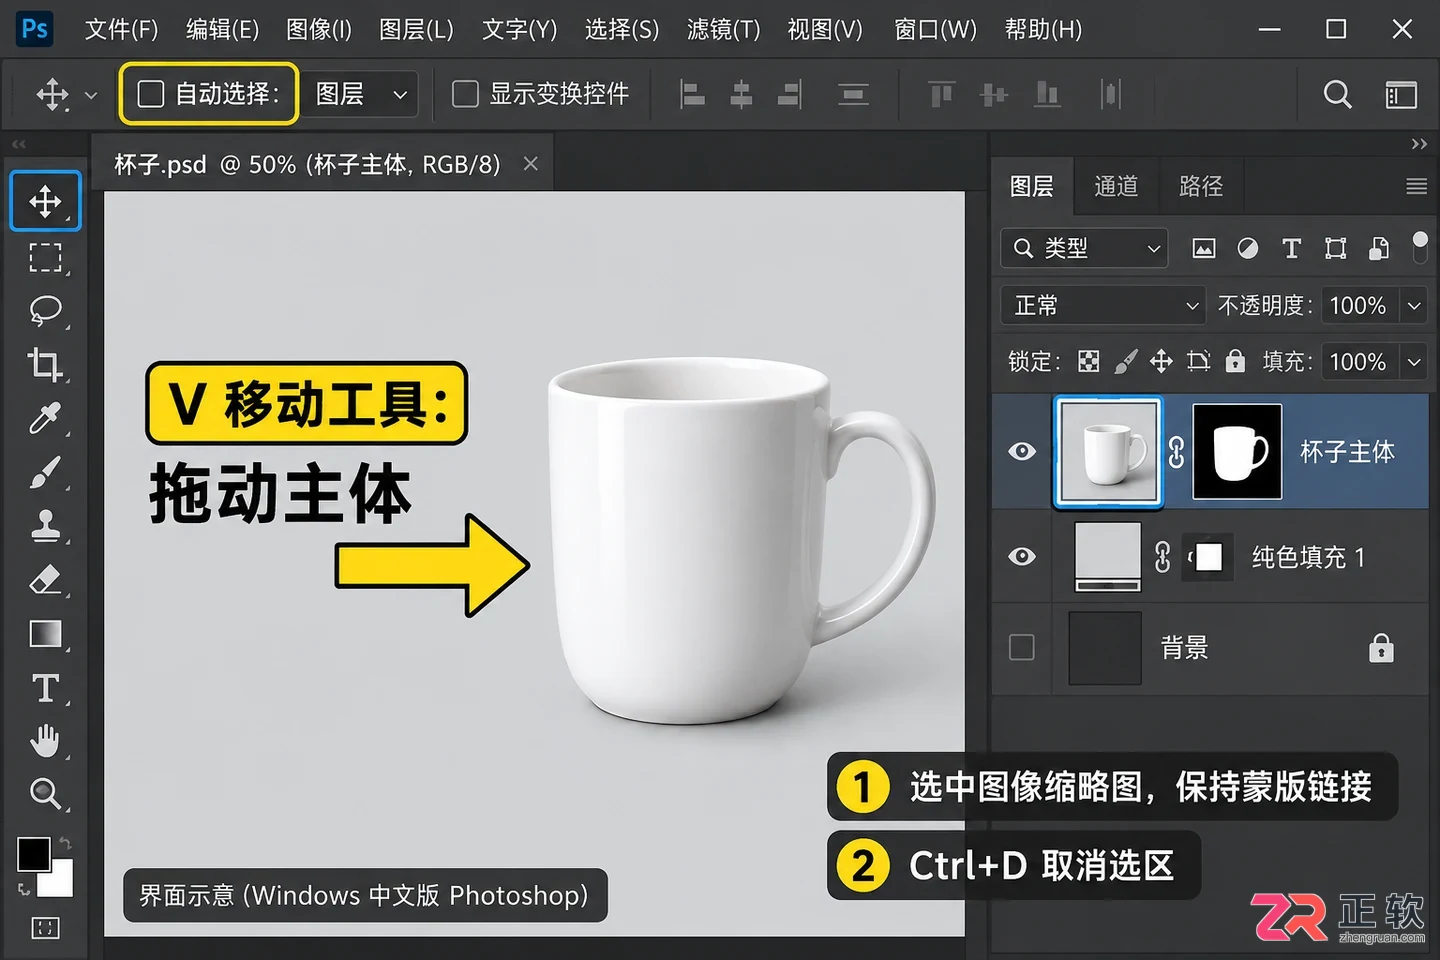Filter layers by pixel image icon

click(x=1204, y=248)
